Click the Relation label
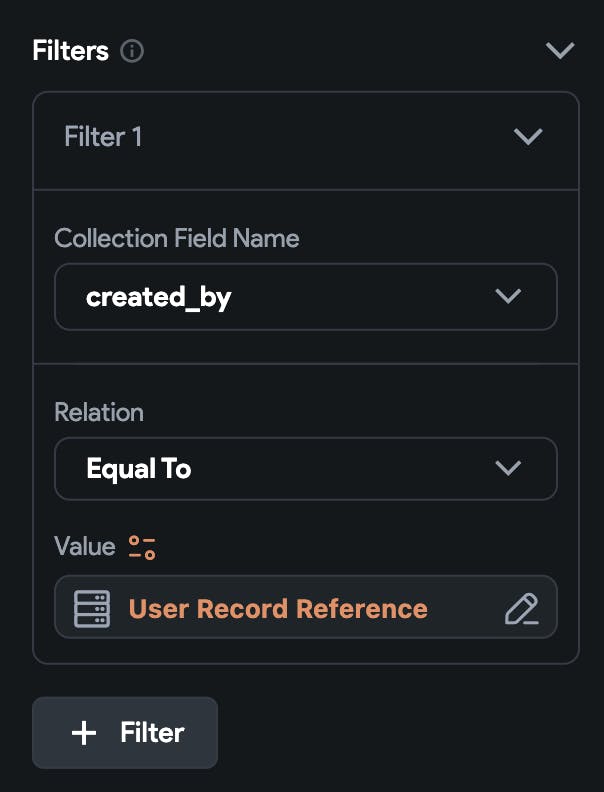The height and width of the screenshot is (792, 604). [x=99, y=412]
